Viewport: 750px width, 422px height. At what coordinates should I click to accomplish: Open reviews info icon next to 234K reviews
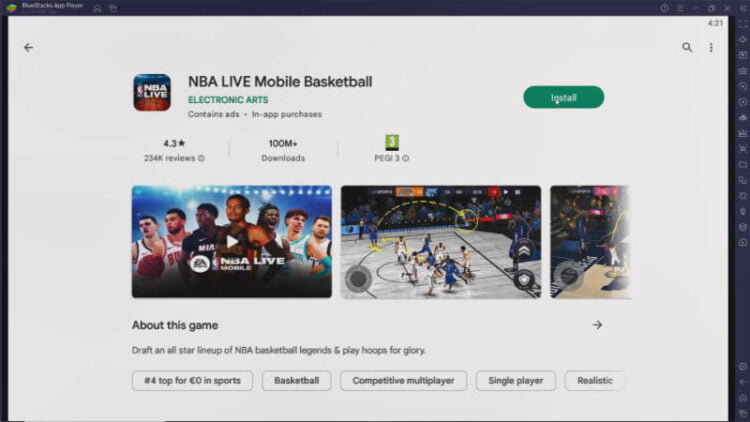pyautogui.click(x=201, y=158)
